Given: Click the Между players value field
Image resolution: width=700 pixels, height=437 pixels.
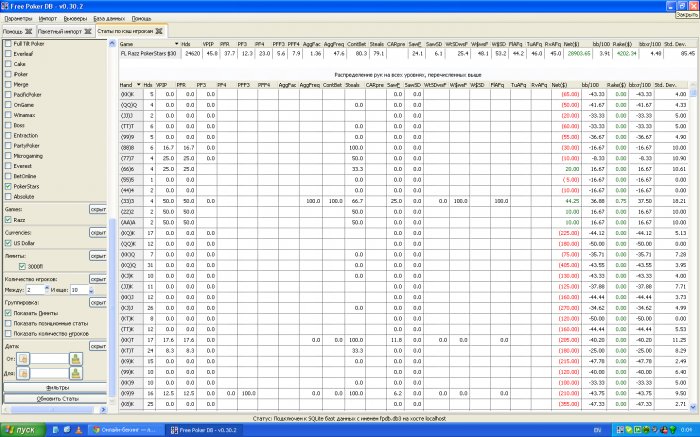Looking at the screenshot, I should coord(35,290).
